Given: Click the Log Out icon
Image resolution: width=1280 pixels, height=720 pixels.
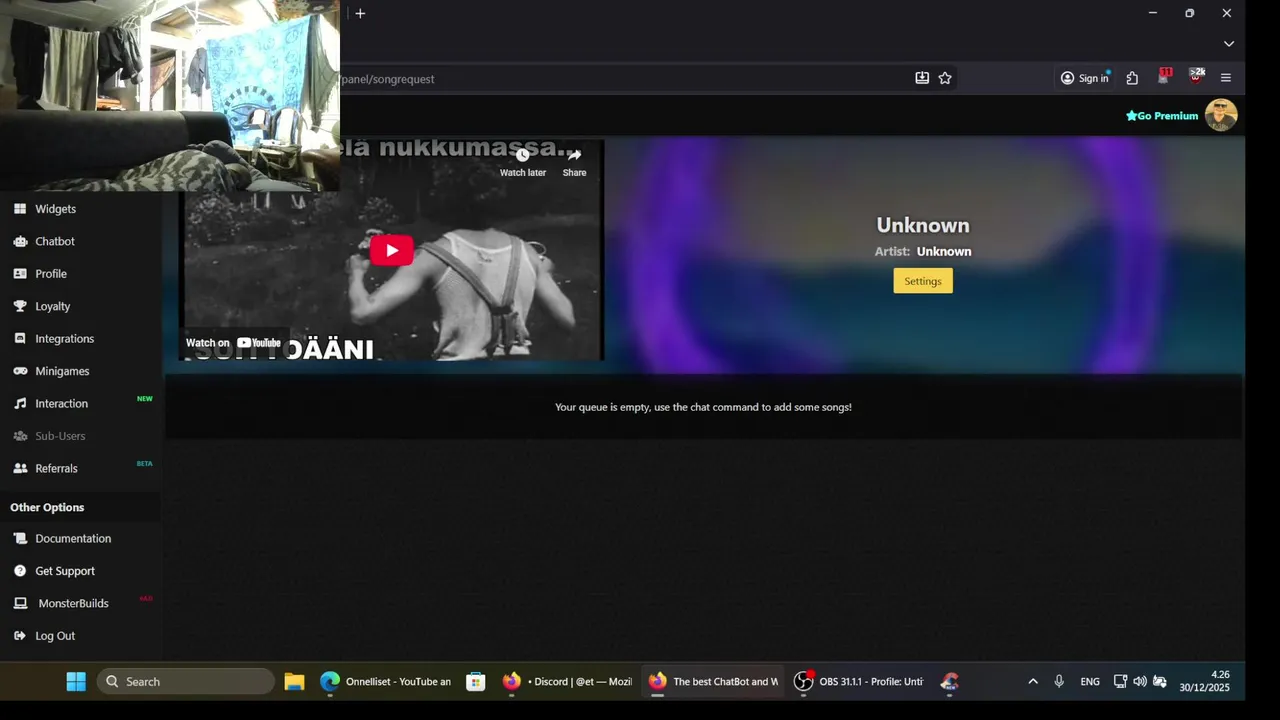Looking at the screenshot, I should (20, 636).
